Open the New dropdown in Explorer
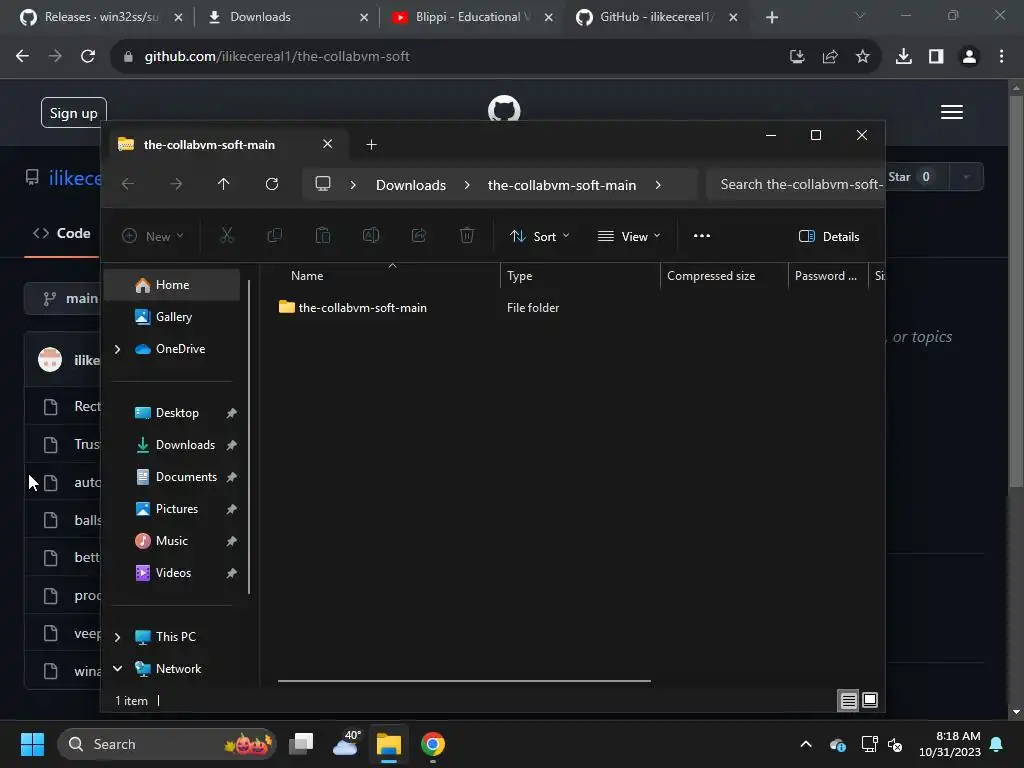Image resolution: width=1024 pixels, height=768 pixels. click(x=153, y=236)
